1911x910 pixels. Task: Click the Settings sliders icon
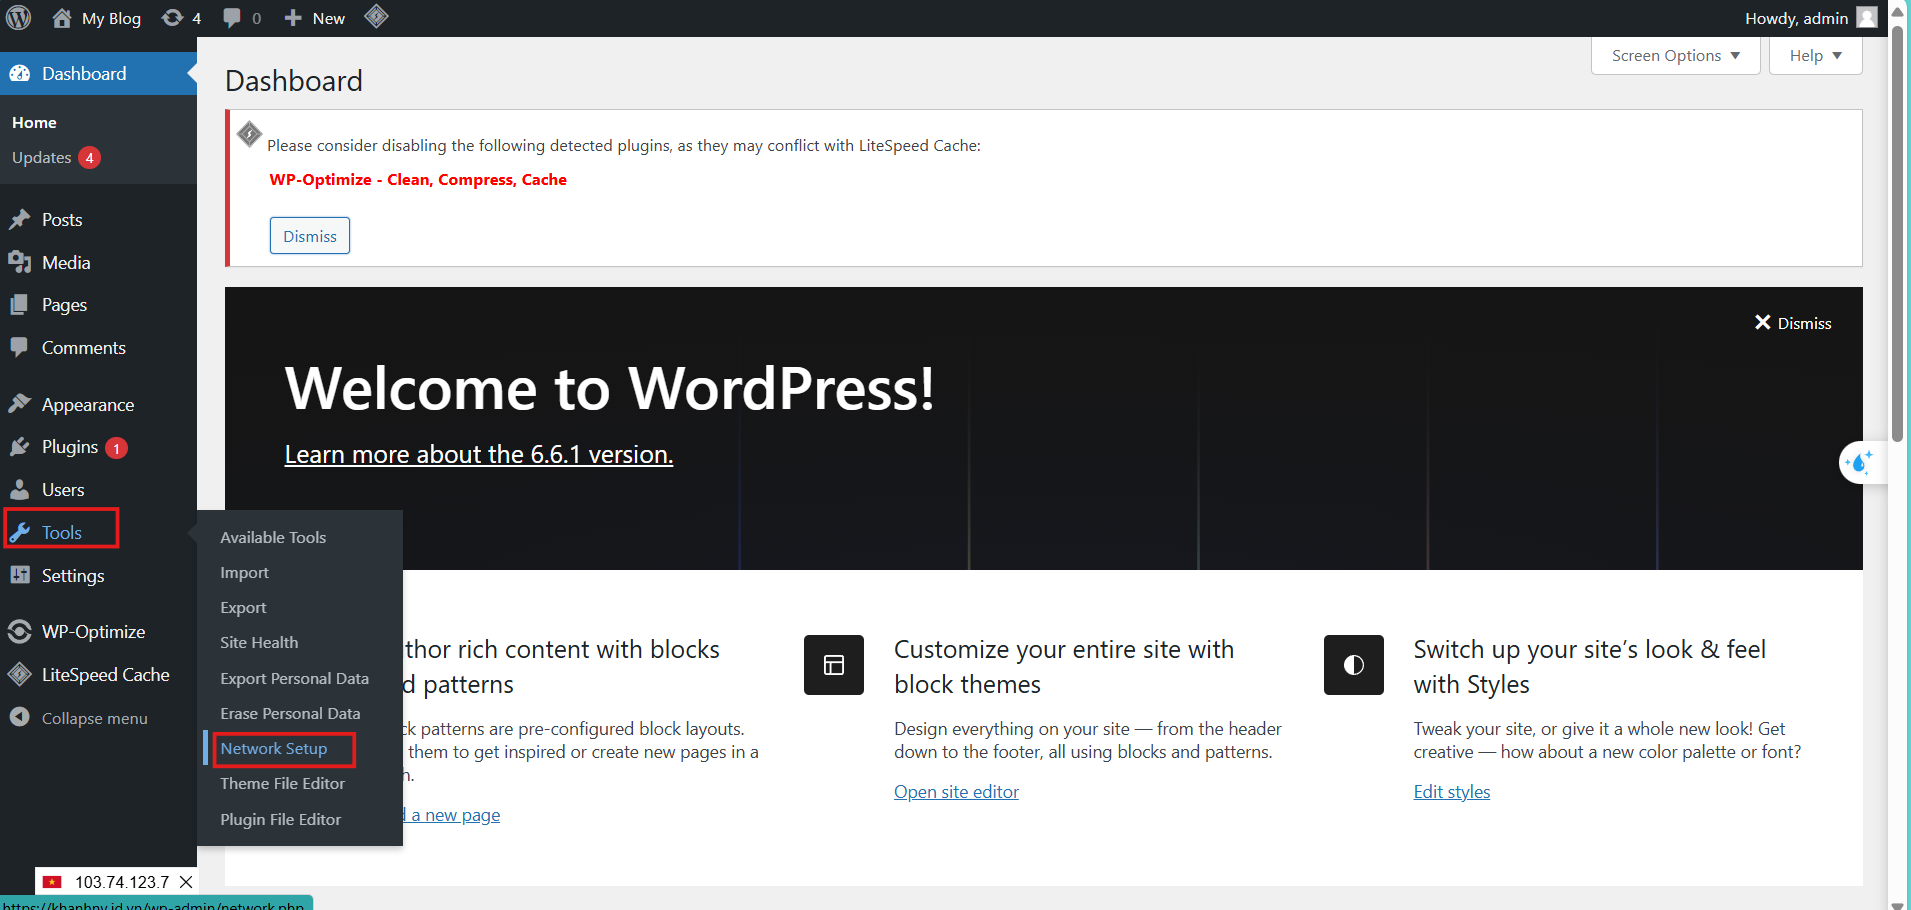point(20,575)
